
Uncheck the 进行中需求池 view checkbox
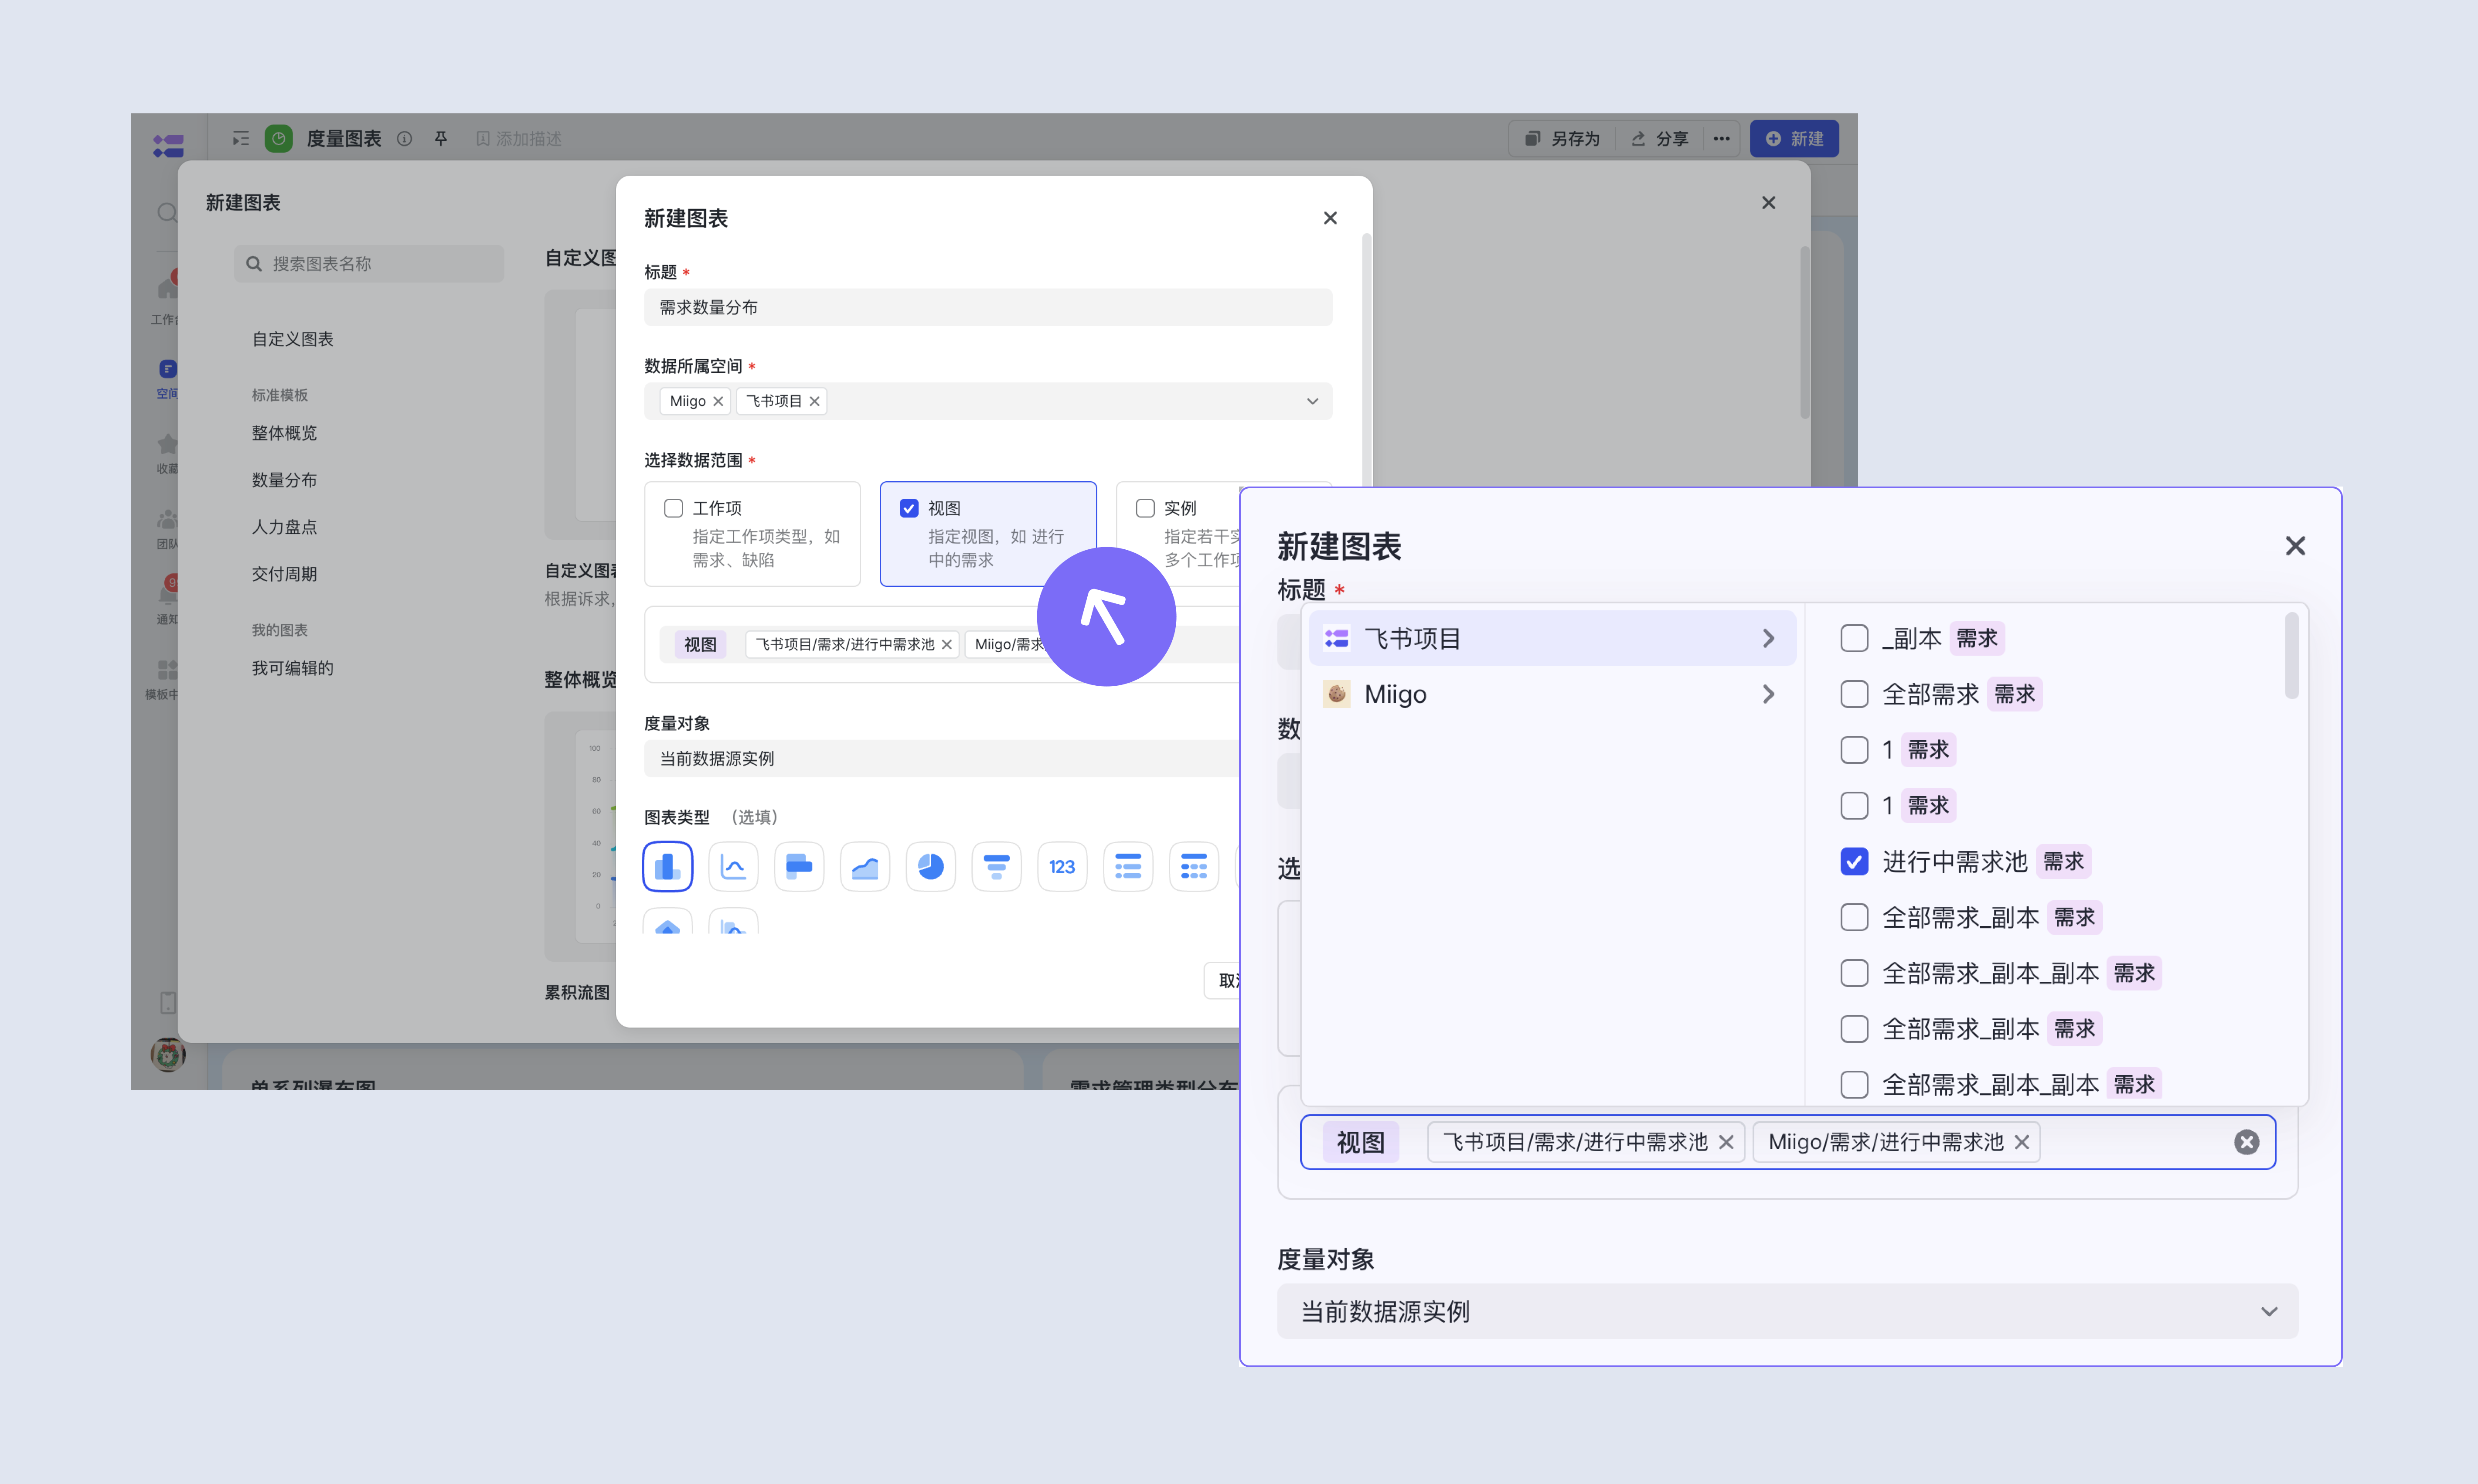point(1854,861)
